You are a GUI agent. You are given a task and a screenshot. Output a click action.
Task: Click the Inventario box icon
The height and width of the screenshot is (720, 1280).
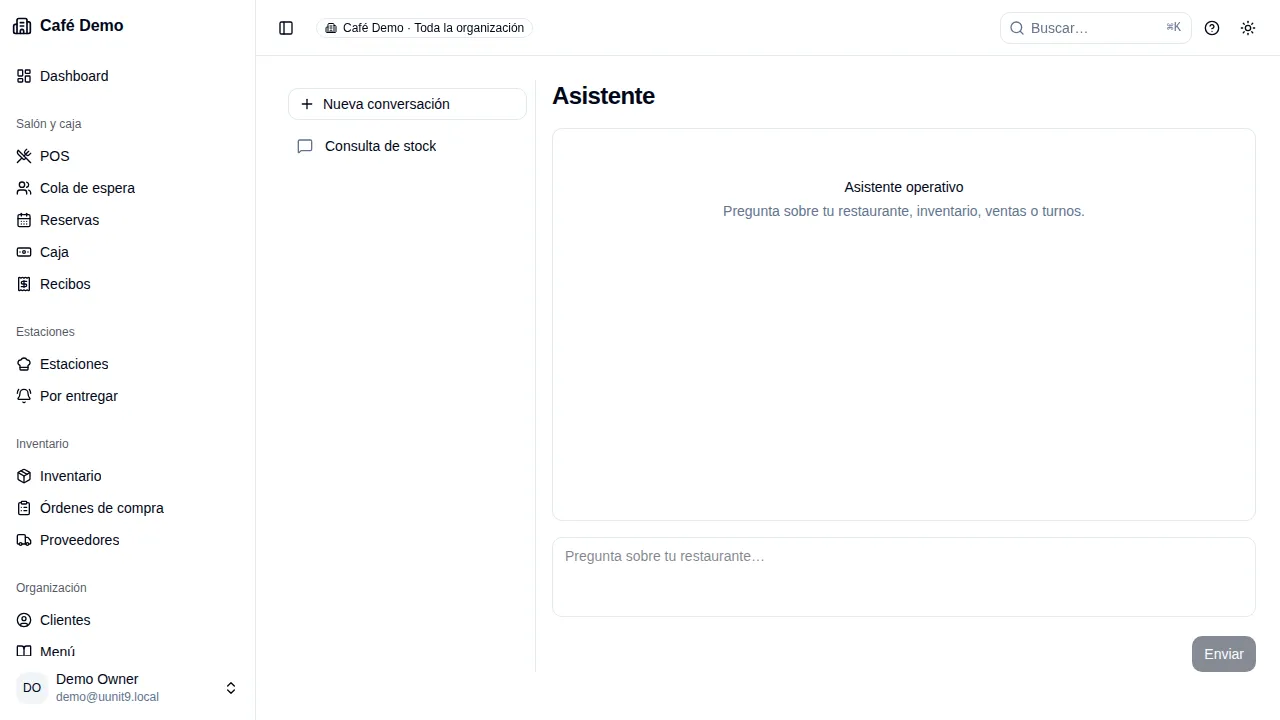[x=24, y=476]
